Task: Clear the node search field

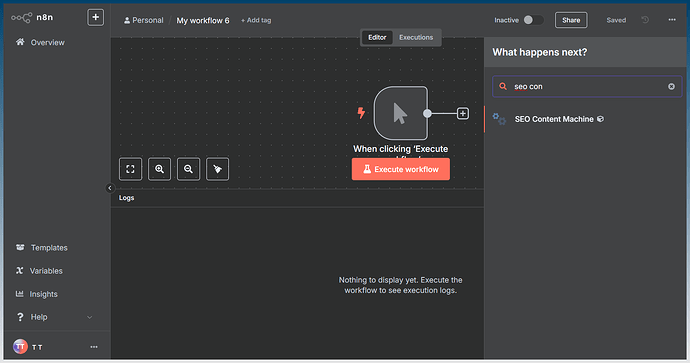Action: 671,87
